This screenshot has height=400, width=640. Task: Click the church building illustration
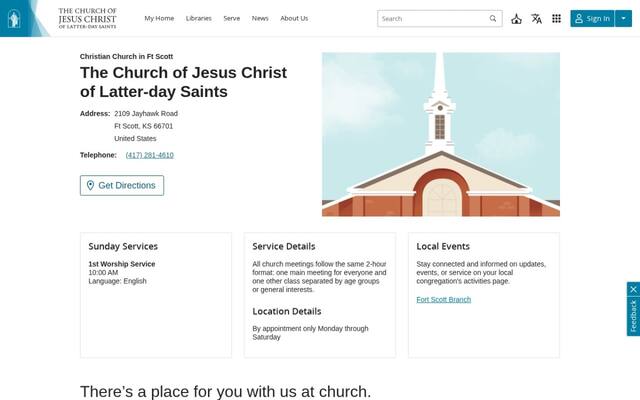tap(441, 134)
